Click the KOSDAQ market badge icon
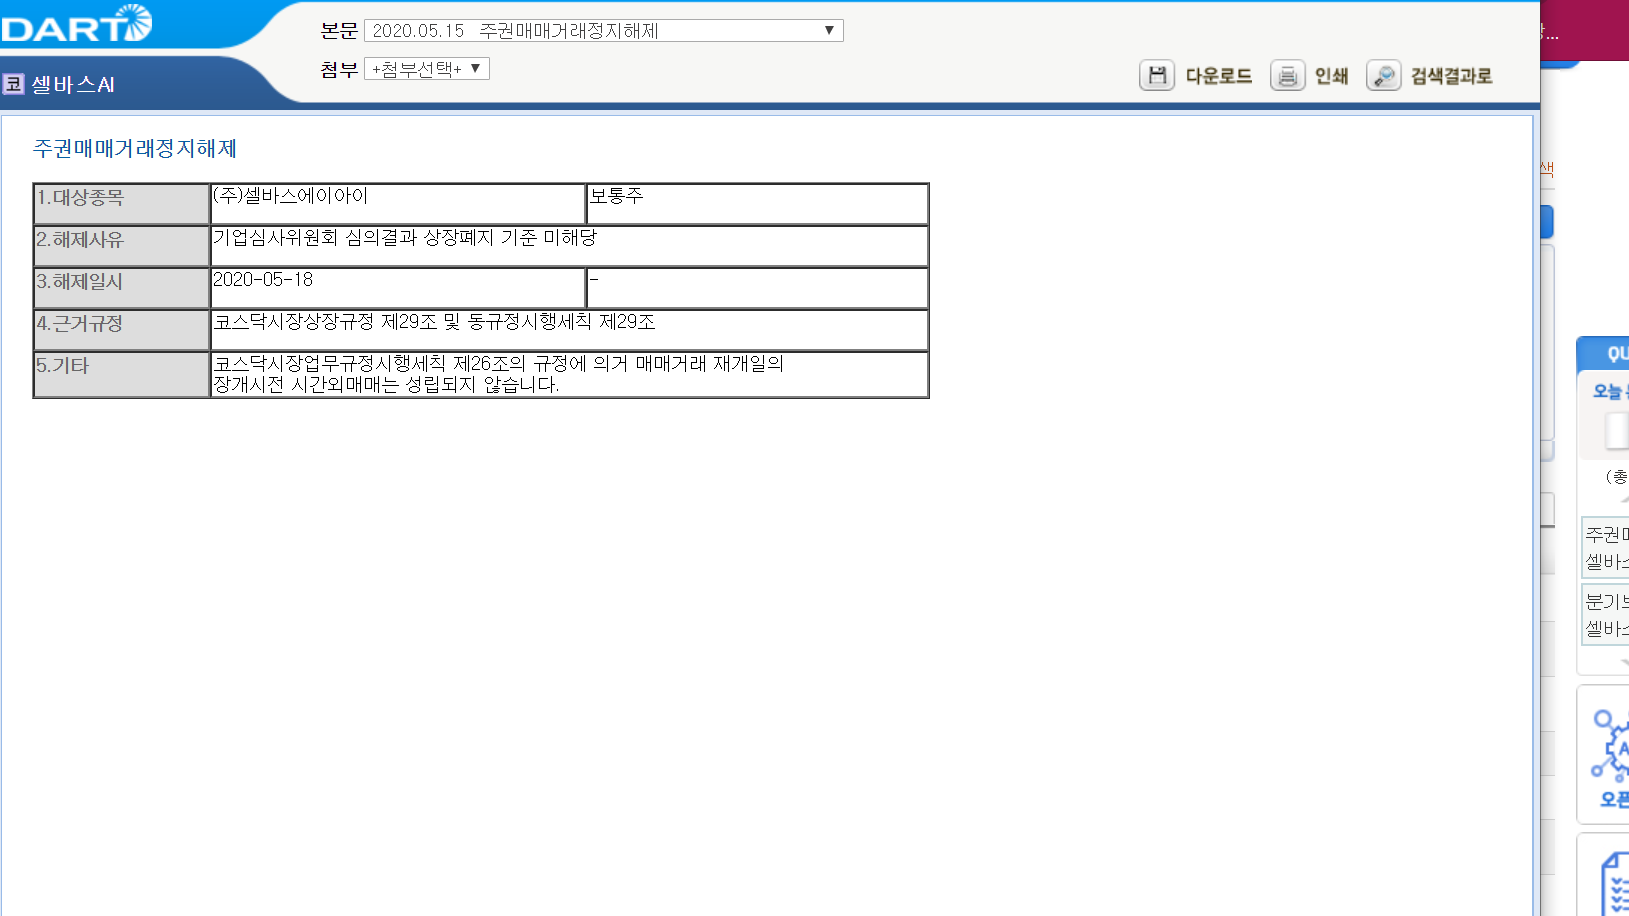Viewport: 1629px width, 916px height. (13, 84)
